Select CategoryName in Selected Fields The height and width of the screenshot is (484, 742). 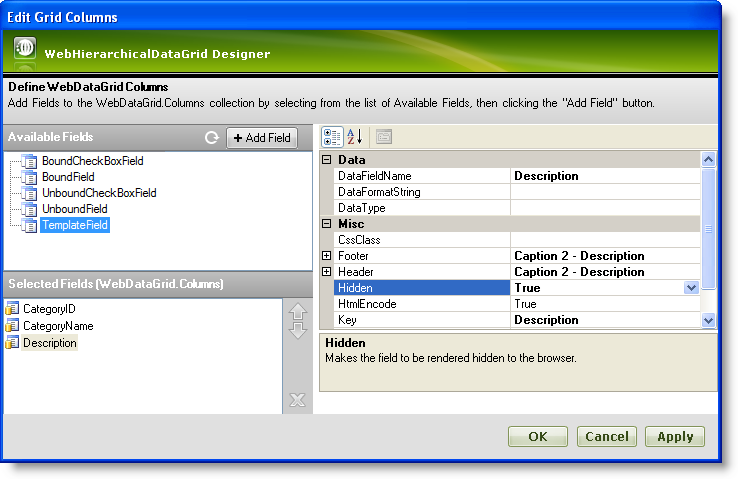coord(58,326)
